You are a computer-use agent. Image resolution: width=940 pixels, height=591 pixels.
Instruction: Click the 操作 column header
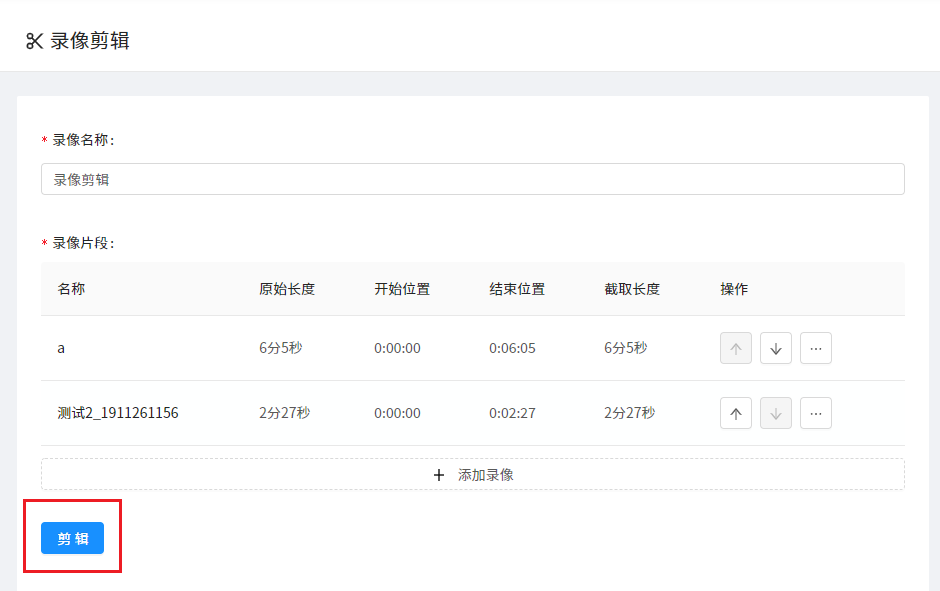(734, 289)
